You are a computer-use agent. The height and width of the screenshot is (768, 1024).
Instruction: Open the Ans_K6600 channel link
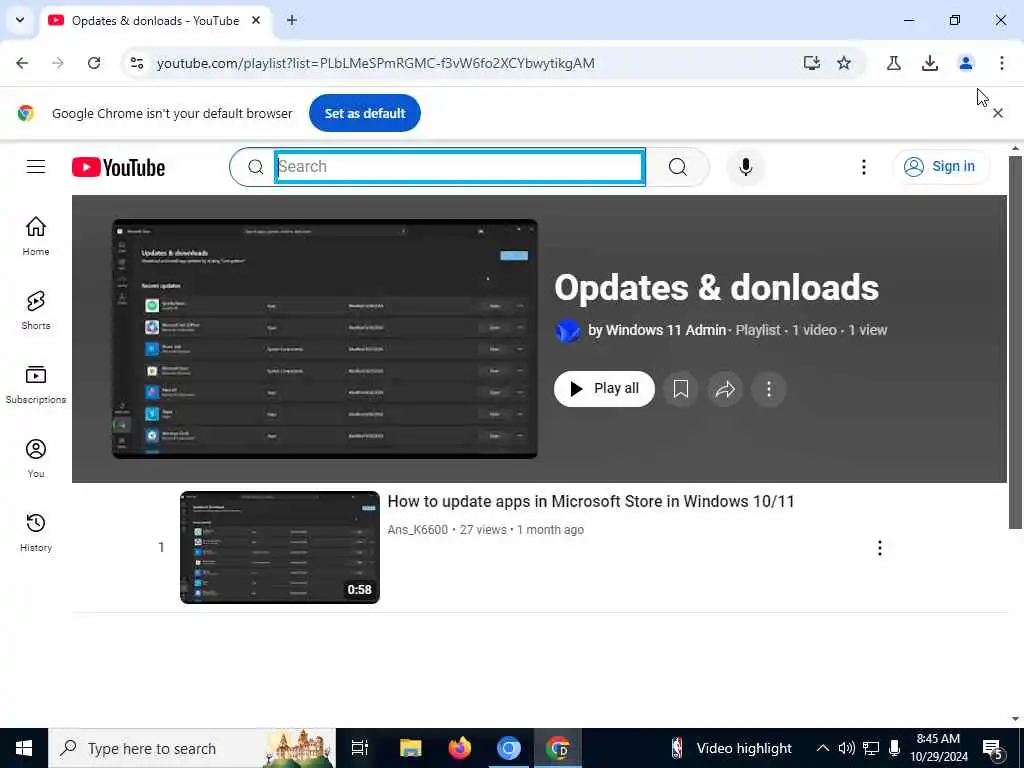pos(418,530)
